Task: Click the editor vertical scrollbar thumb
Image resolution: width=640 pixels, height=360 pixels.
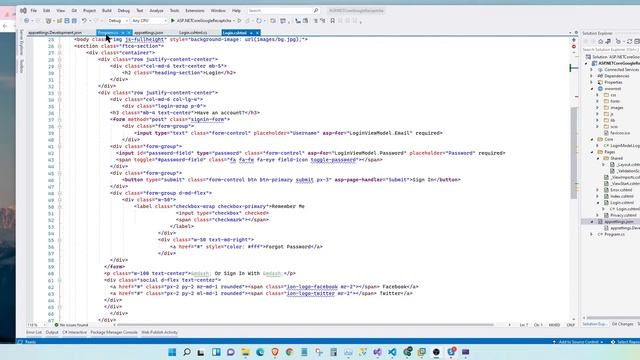Action: point(574,153)
